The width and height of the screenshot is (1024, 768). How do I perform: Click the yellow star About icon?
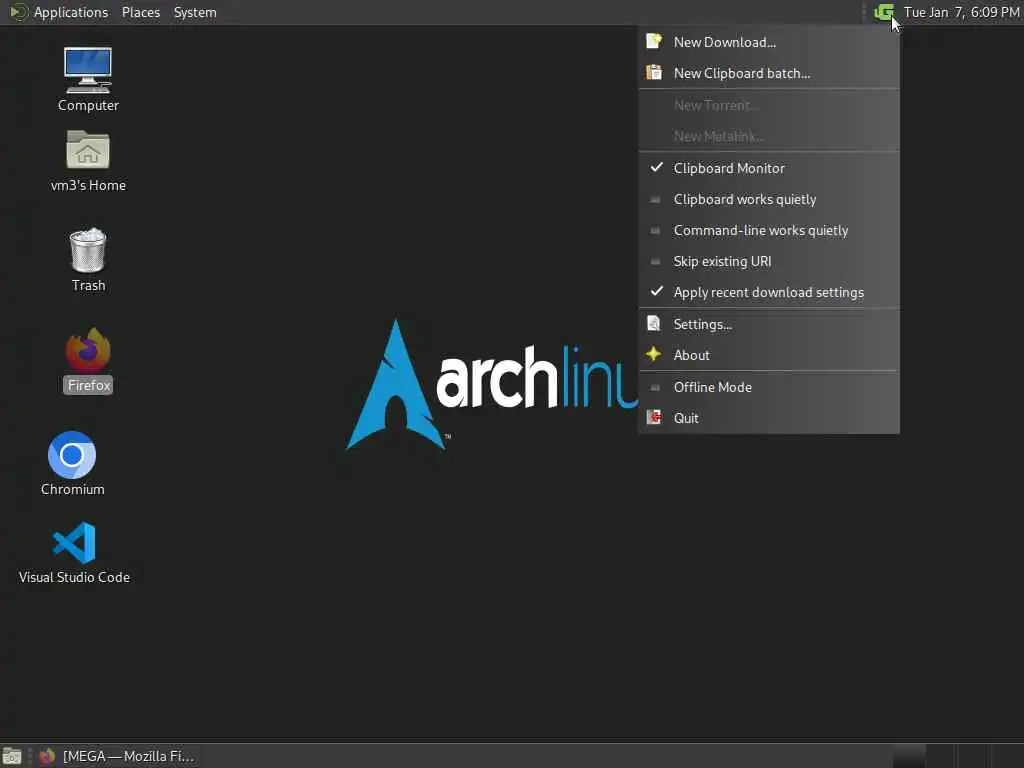click(654, 354)
